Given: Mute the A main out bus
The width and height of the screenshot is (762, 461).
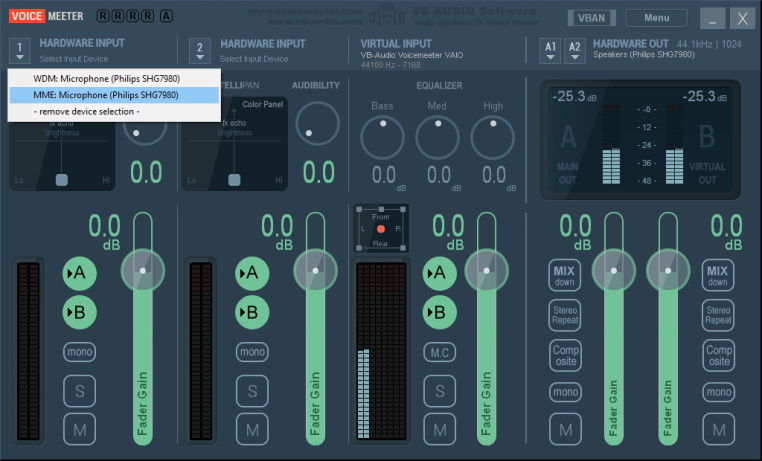Looking at the screenshot, I should pos(565,429).
